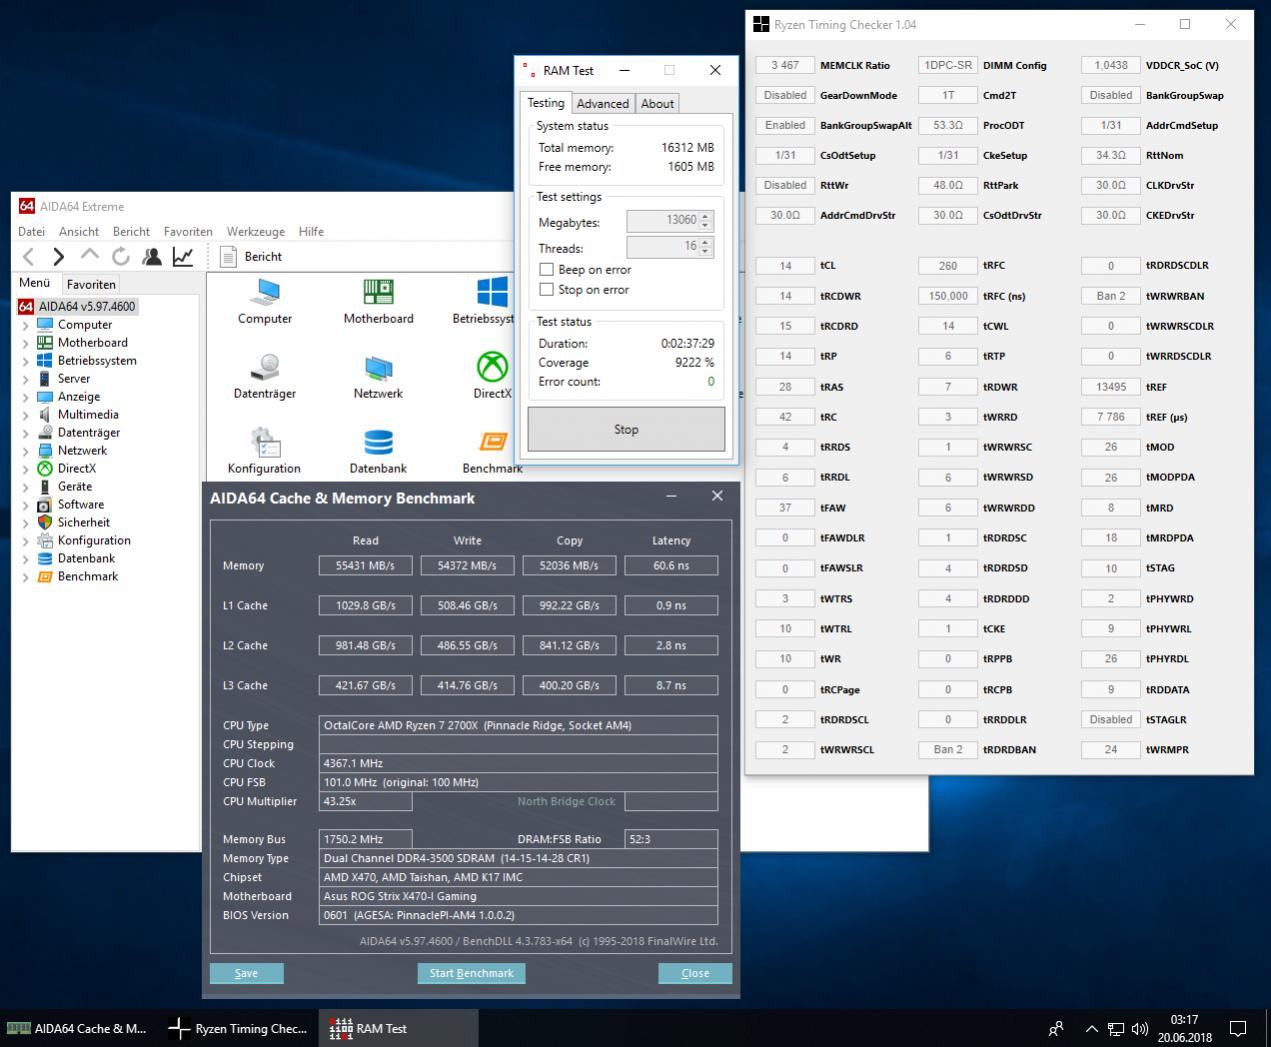The height and width of the screenshot is (1047, 1271).
Task: Click the AIDA64 up-level arrow
Action: click(x=90, y=256)
